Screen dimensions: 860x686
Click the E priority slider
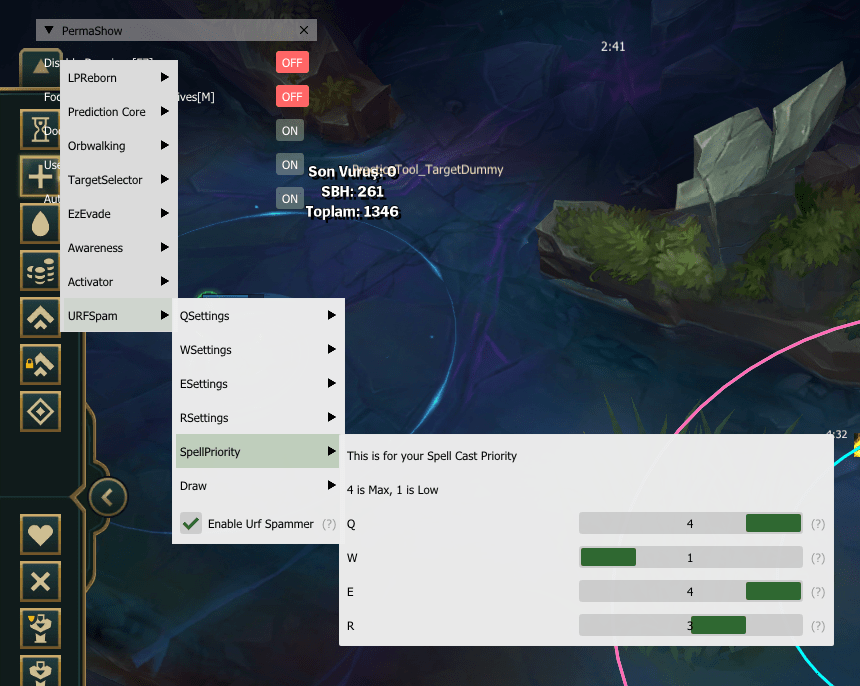coord(691,592)
